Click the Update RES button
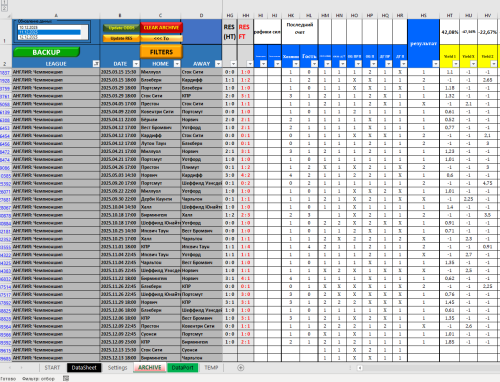500x382 pixels. [x=121, y=39]
